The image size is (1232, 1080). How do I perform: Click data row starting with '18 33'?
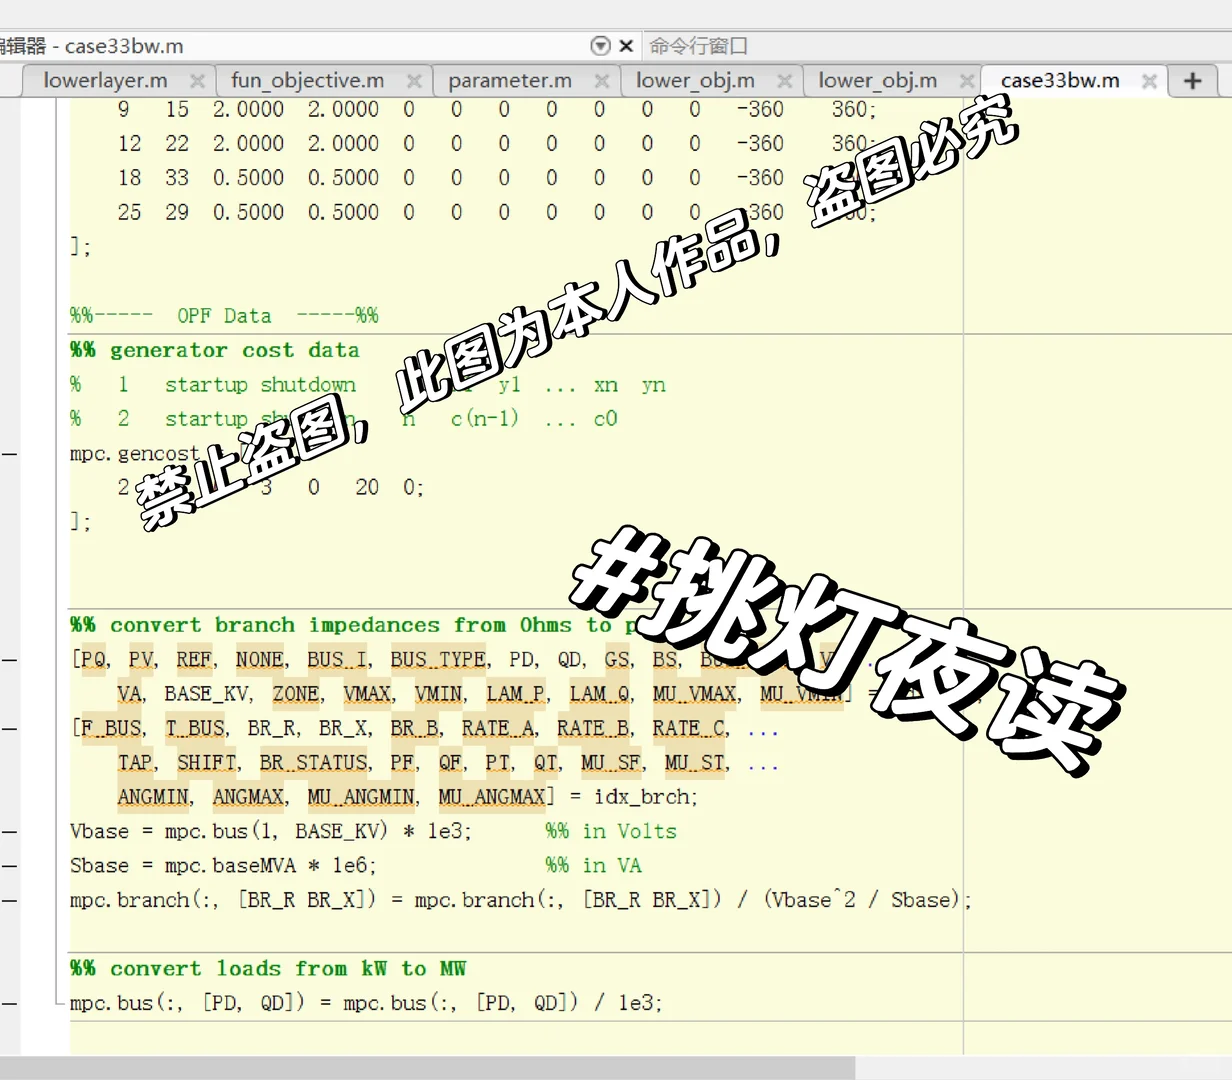pos(497,178)
